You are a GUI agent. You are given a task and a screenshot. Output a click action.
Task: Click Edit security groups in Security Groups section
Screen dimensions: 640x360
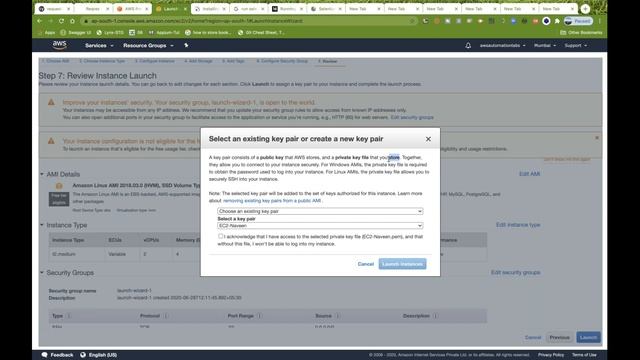516,272
